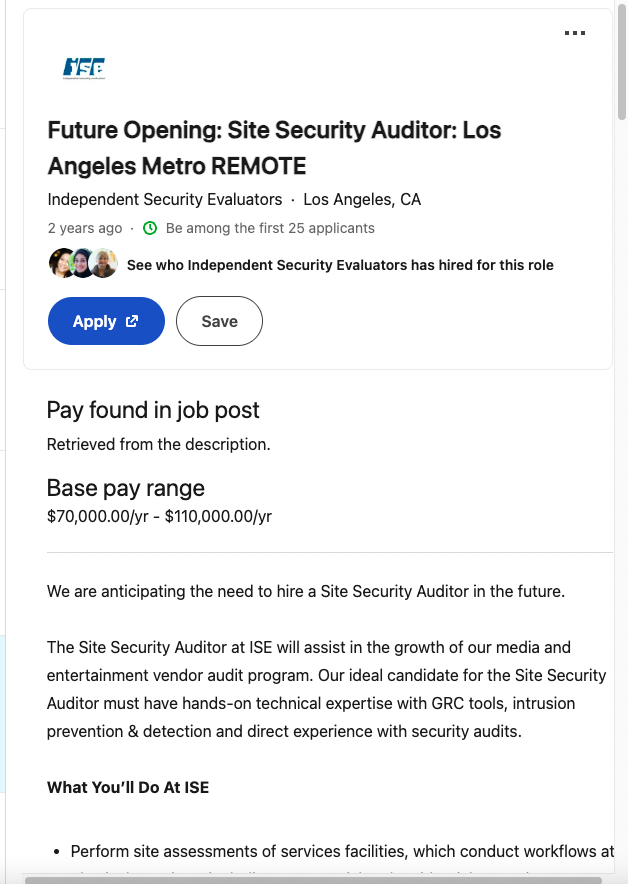Click the profile photos of hired employees
Screen dimensions: 628x884
[x=82, y=264]
